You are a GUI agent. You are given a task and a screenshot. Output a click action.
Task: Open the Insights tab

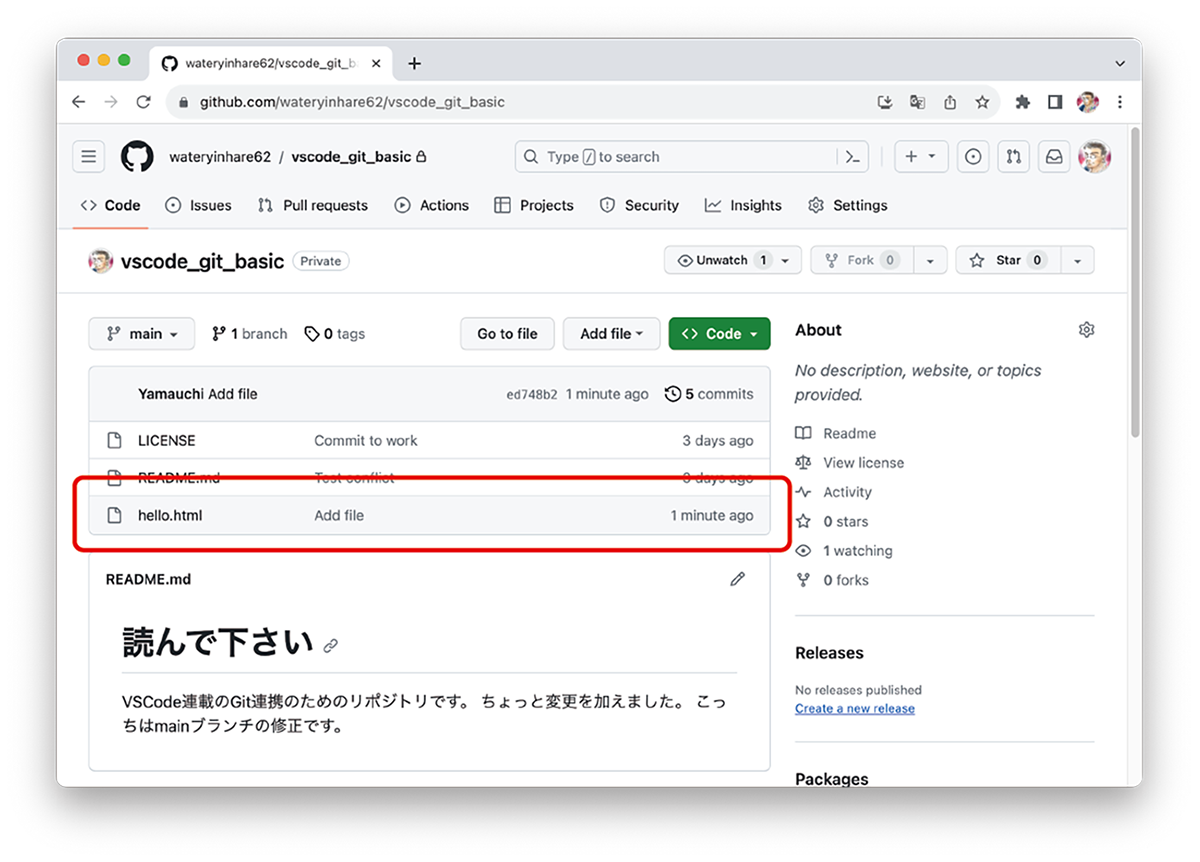pos(744,205)
